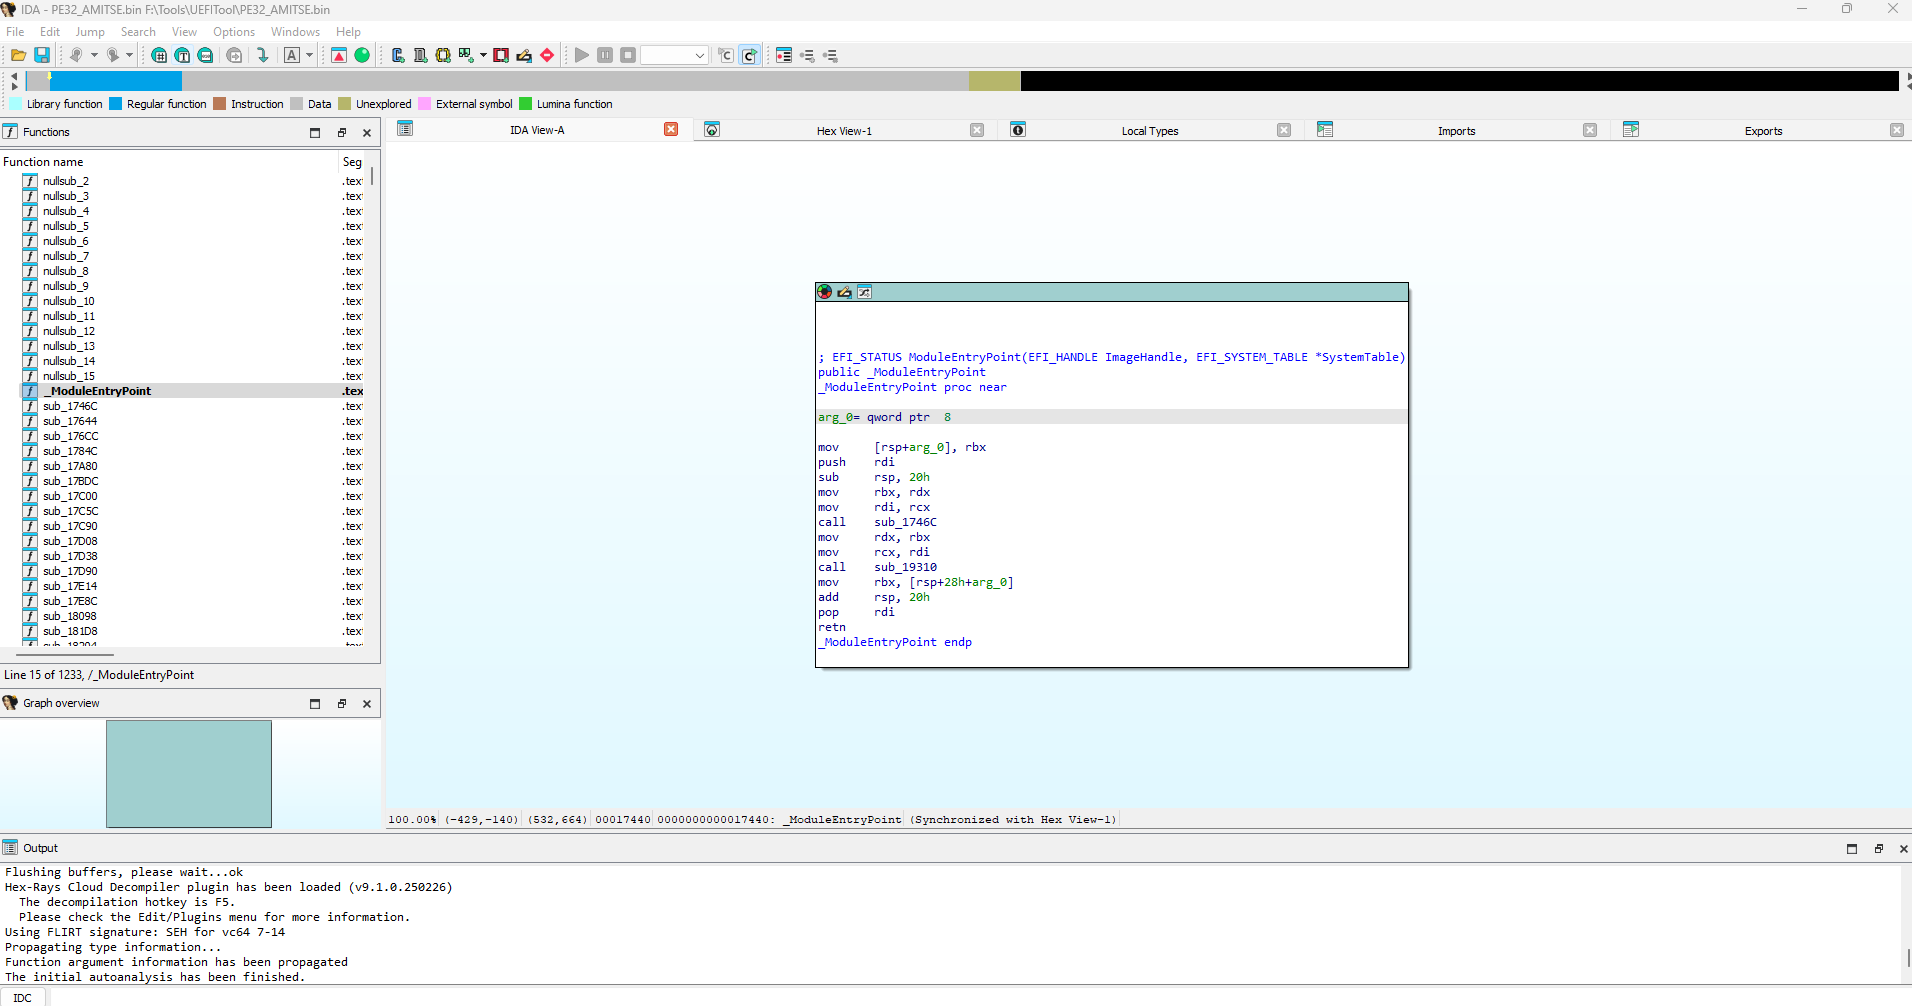Click the graph node color icon
Screen dimensions: 1912x1006
pyautogui.click(x=824, y=292)
